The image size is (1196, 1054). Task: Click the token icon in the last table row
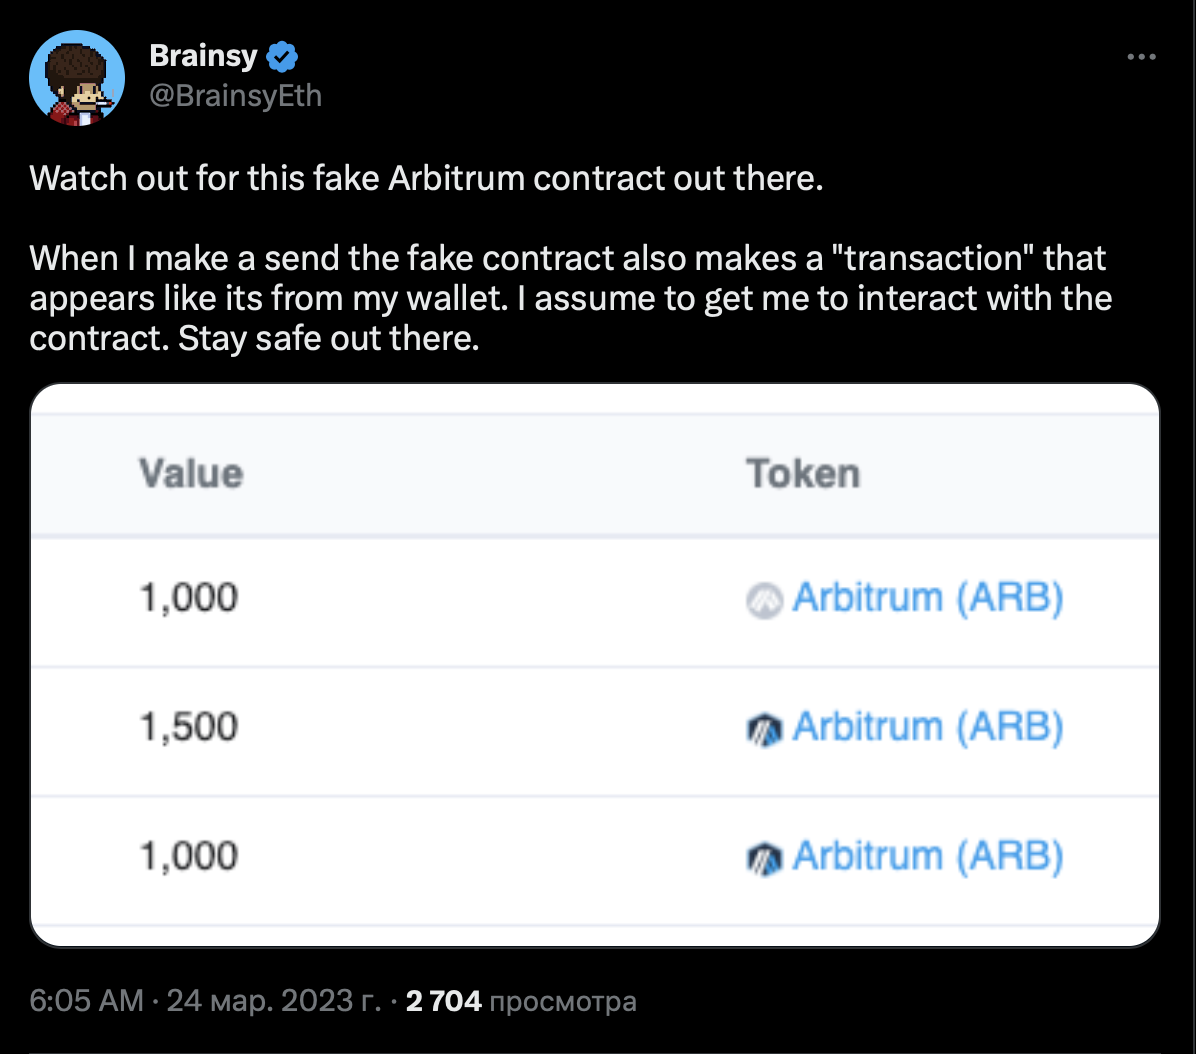coord(763,859)
